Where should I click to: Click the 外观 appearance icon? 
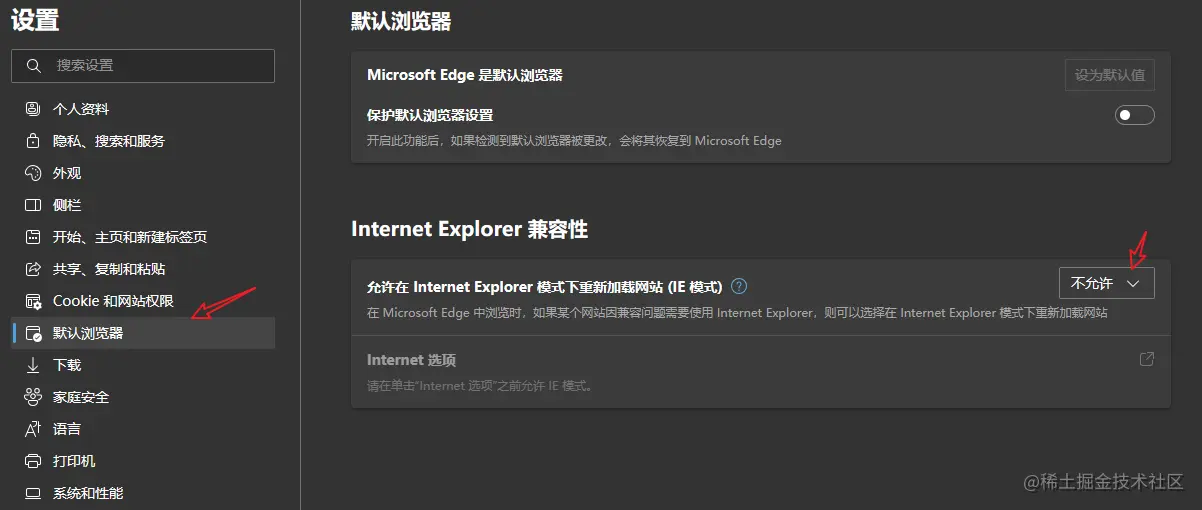[33, 173]
